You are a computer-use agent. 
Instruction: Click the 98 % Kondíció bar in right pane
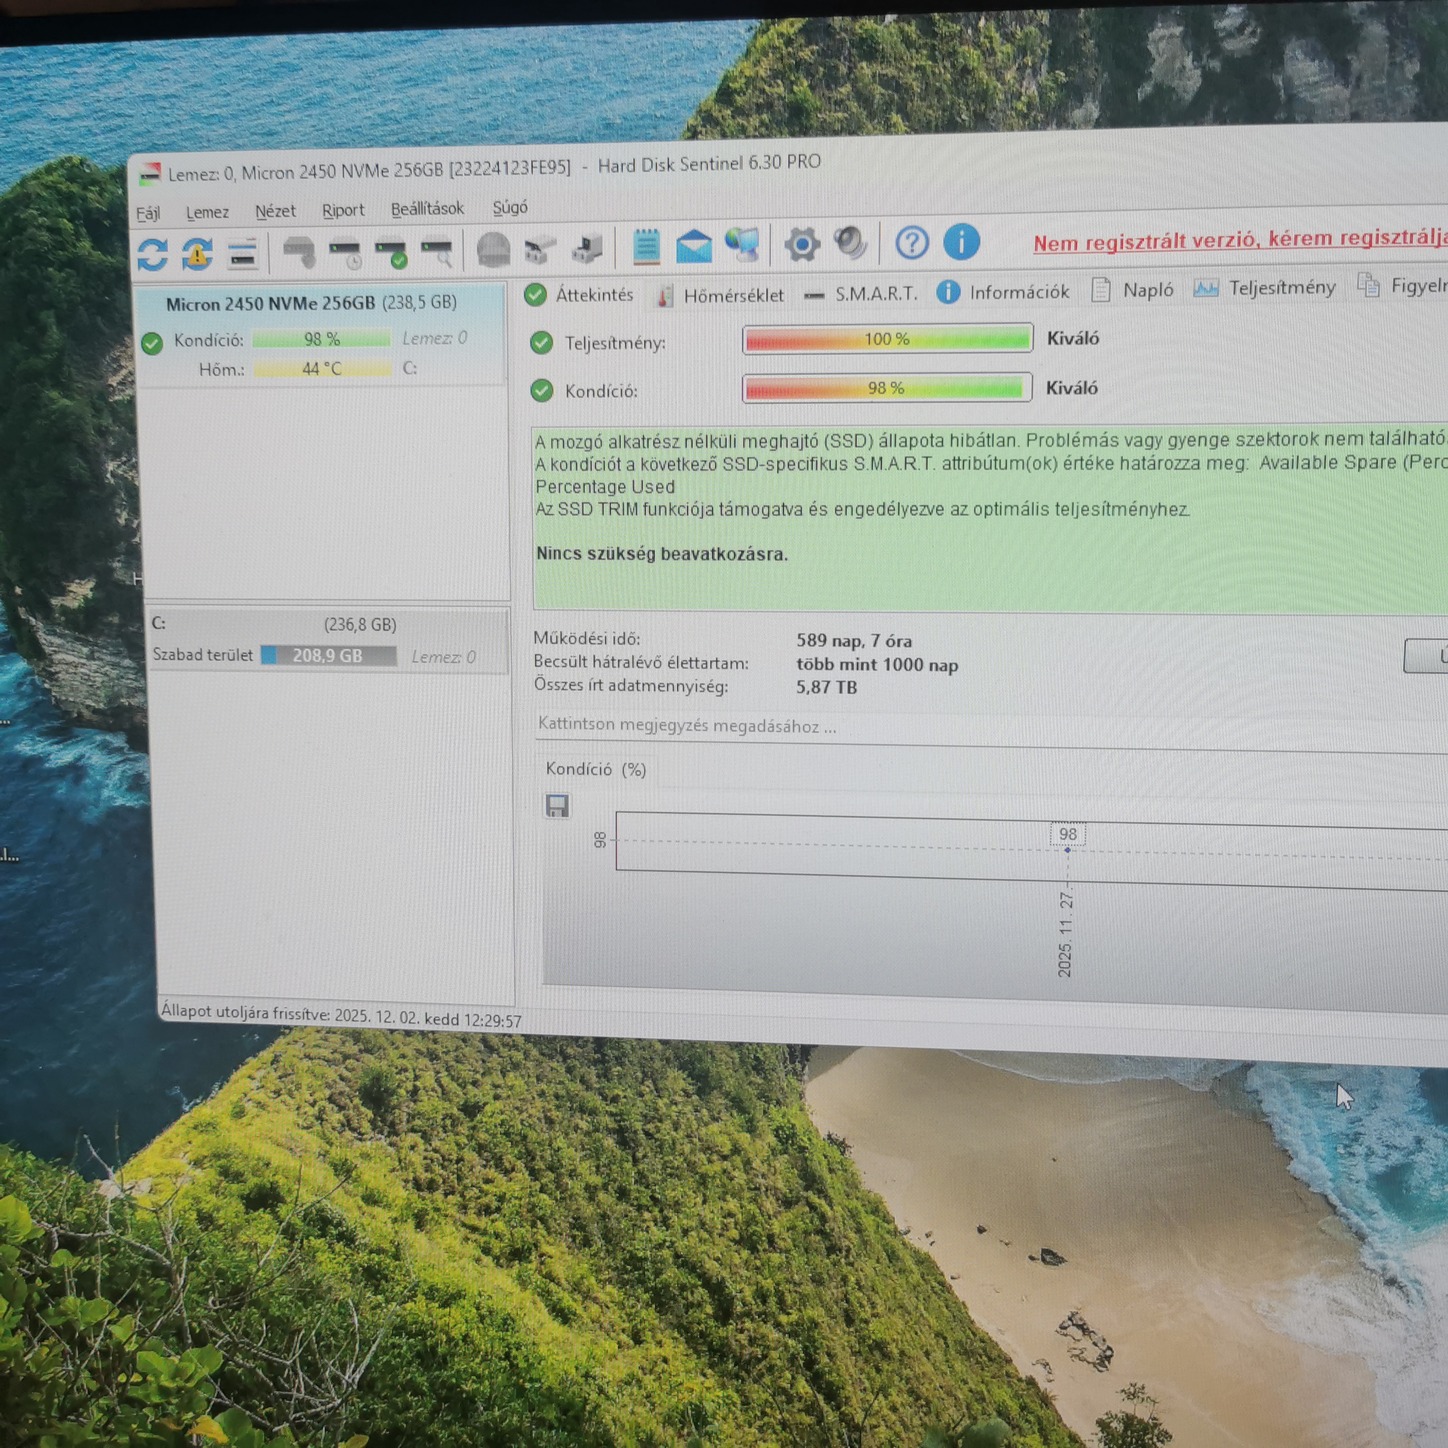tap(887, 388)
